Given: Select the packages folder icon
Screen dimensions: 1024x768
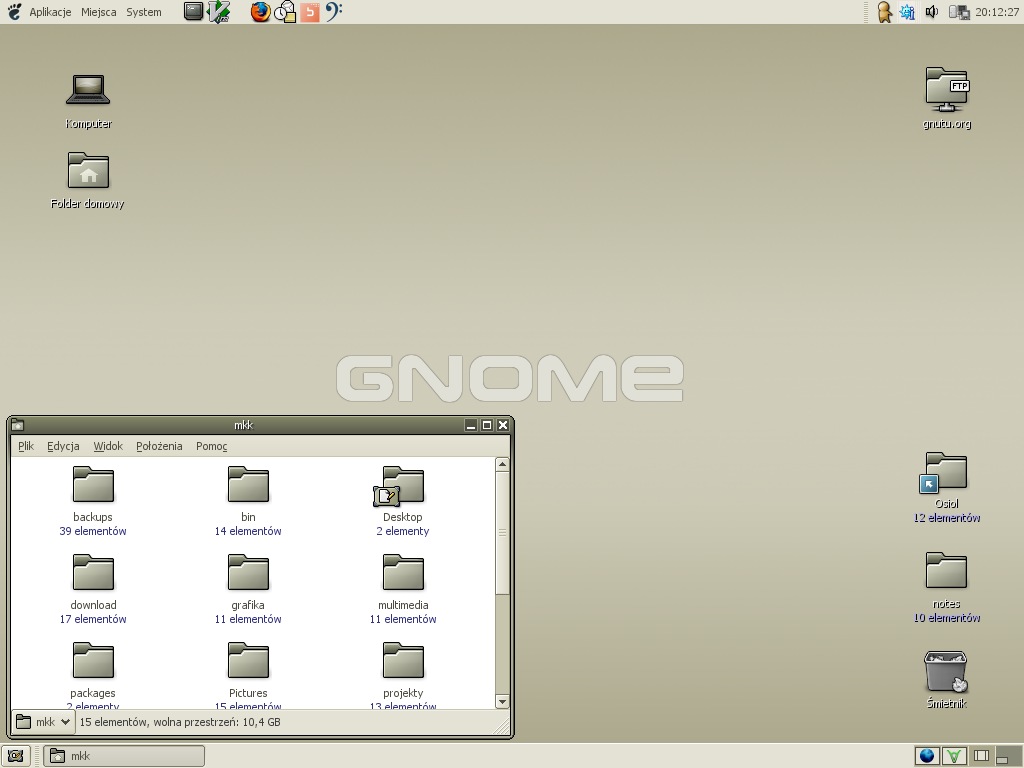Looking at the screenshot, I should point(93,661).
